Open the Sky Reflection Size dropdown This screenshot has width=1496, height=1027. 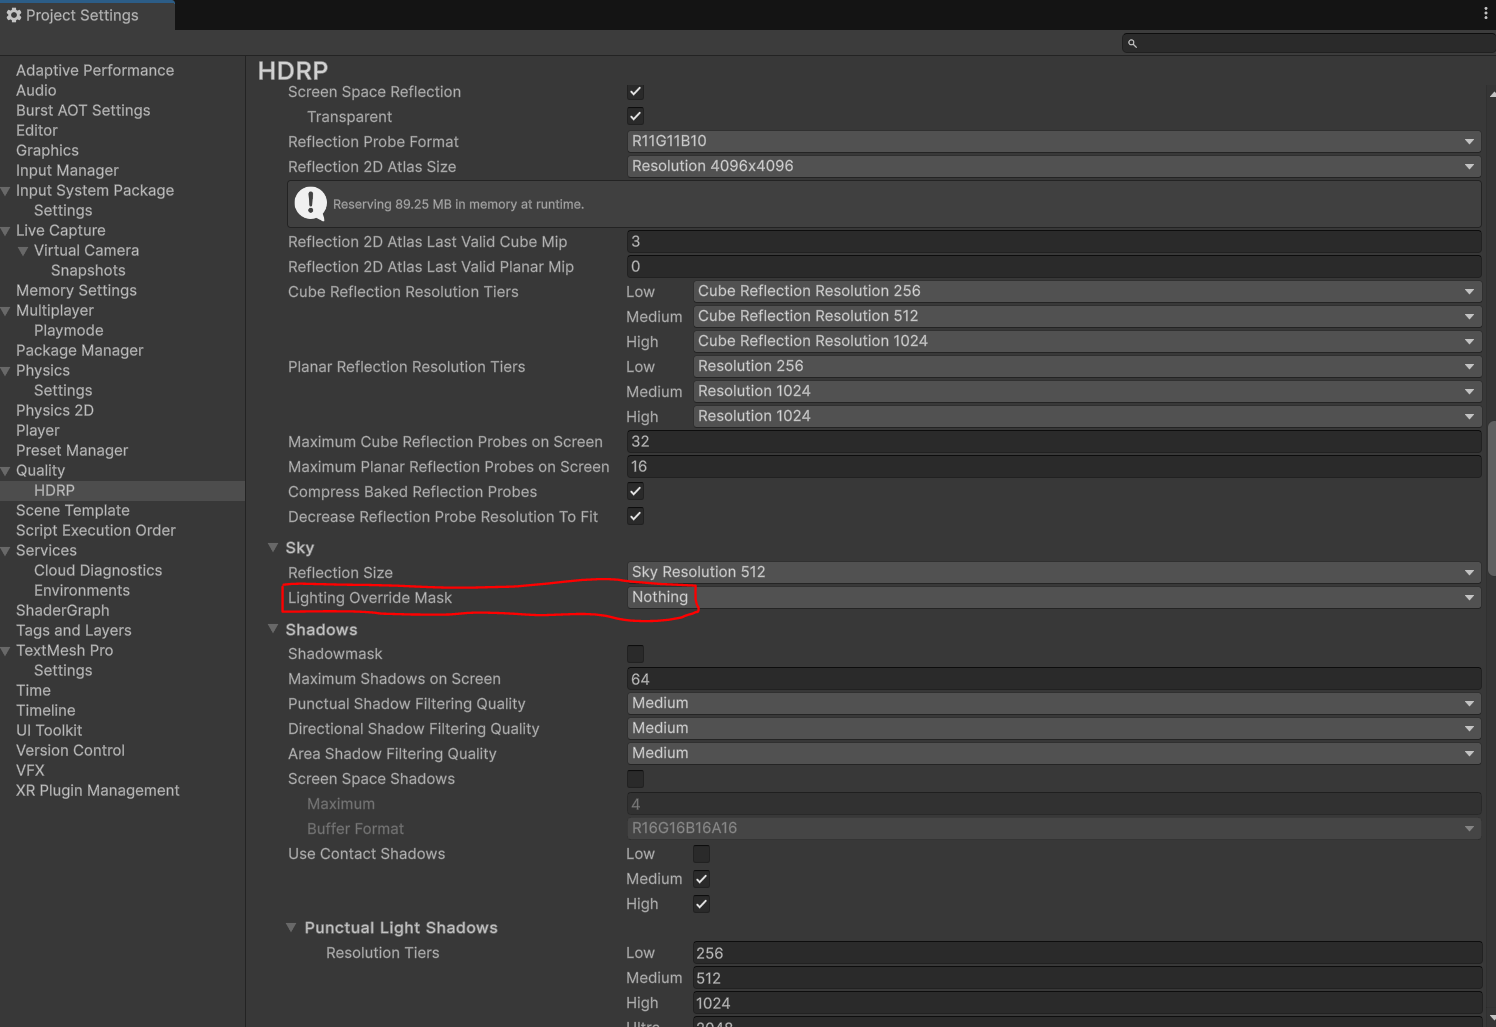pos(1050,571)
